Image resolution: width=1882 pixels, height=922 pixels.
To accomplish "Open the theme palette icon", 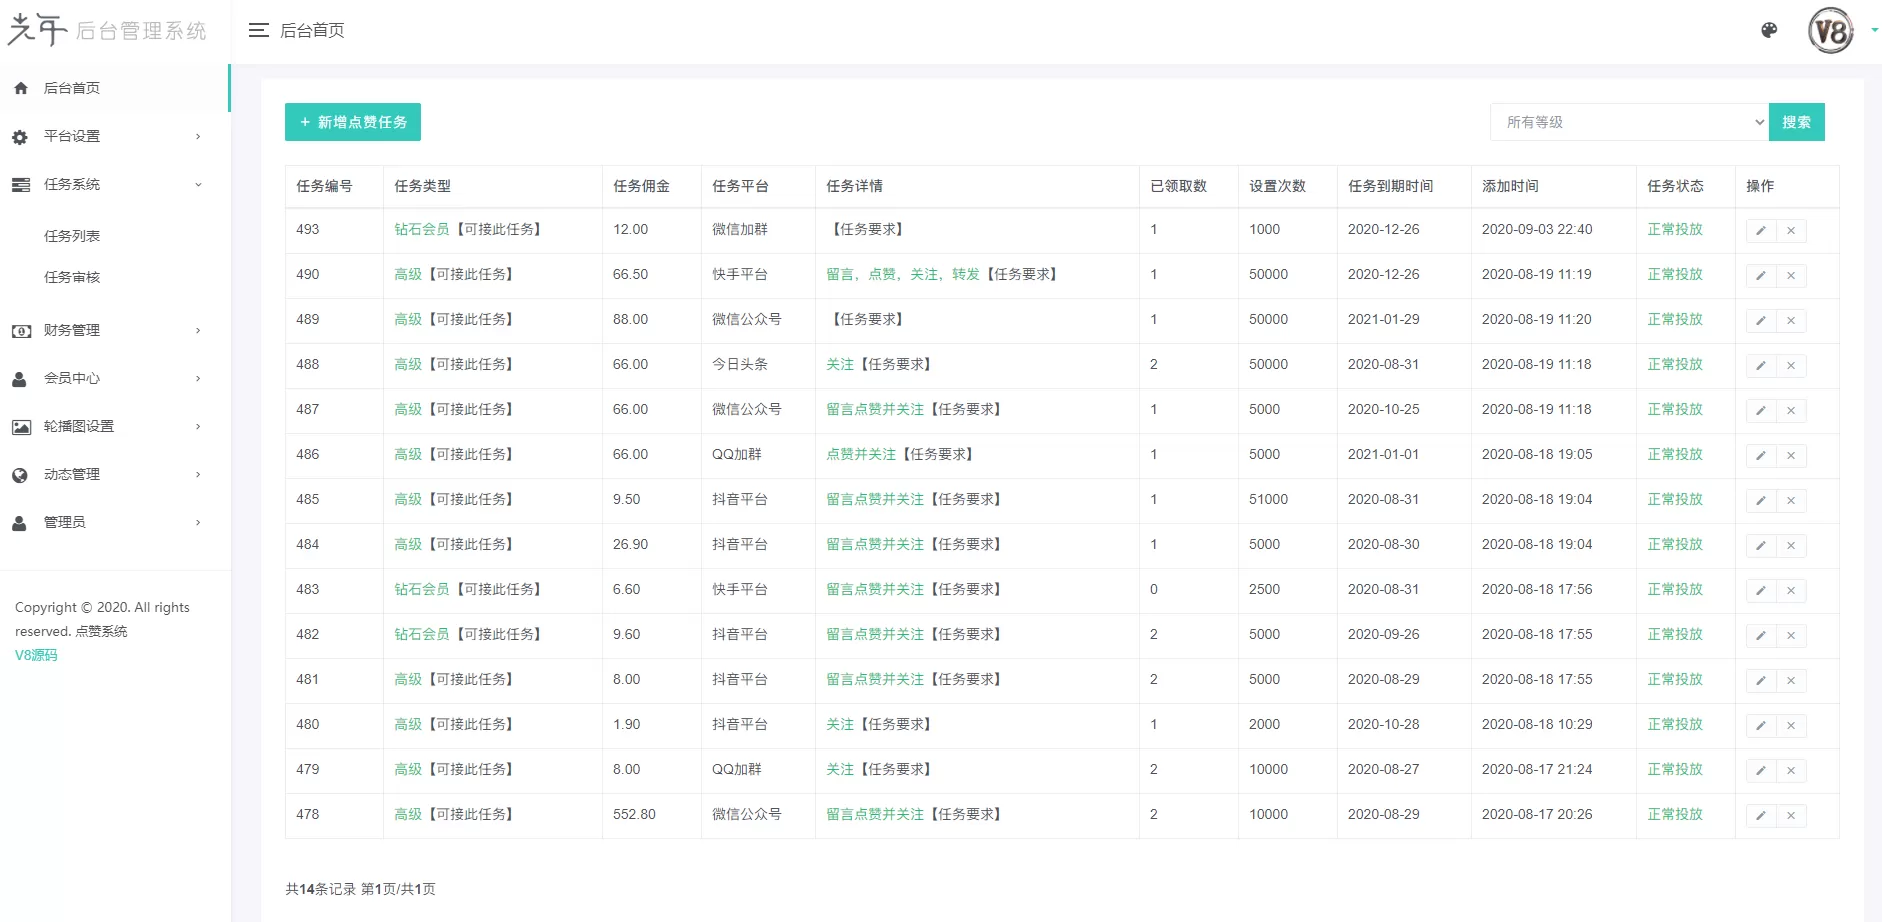I will pyautogui.click(x=1769, y=31).
